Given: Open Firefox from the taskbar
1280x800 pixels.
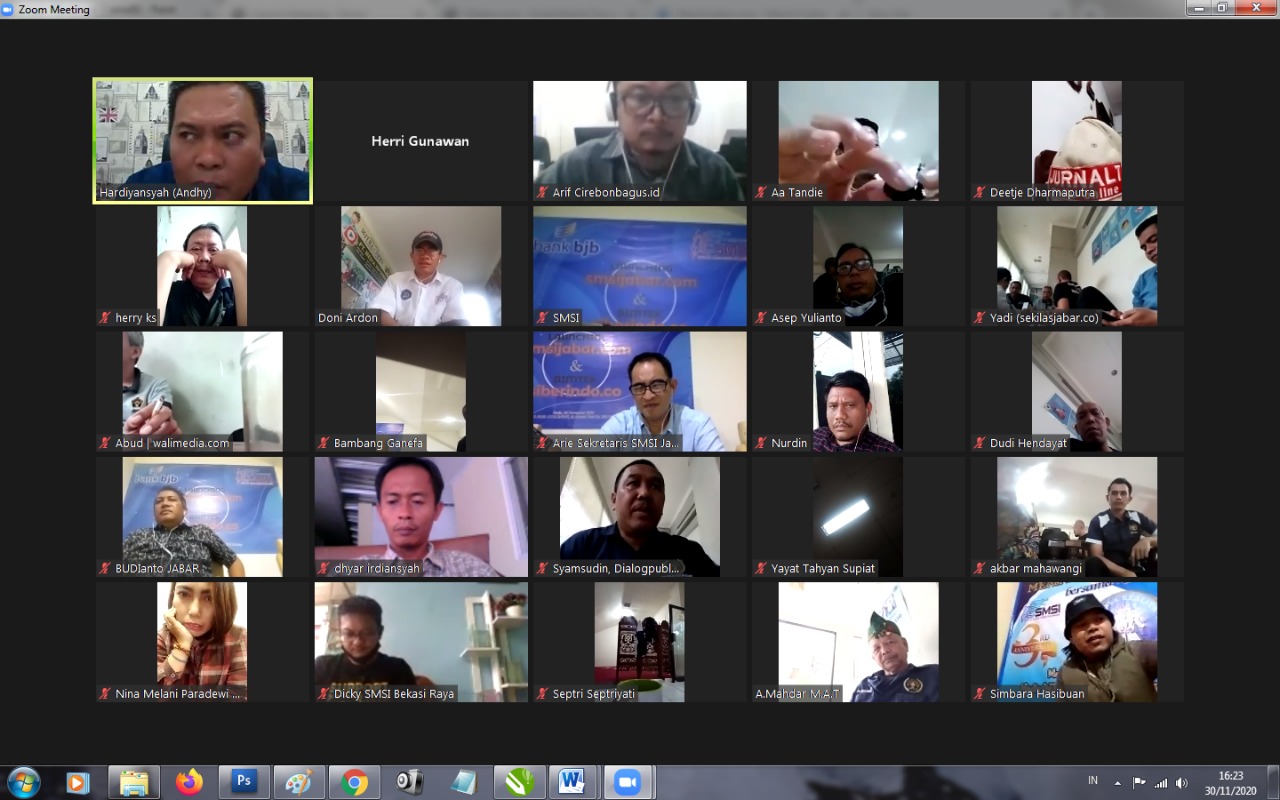Looking at the screenshot, I should [189, 781].
